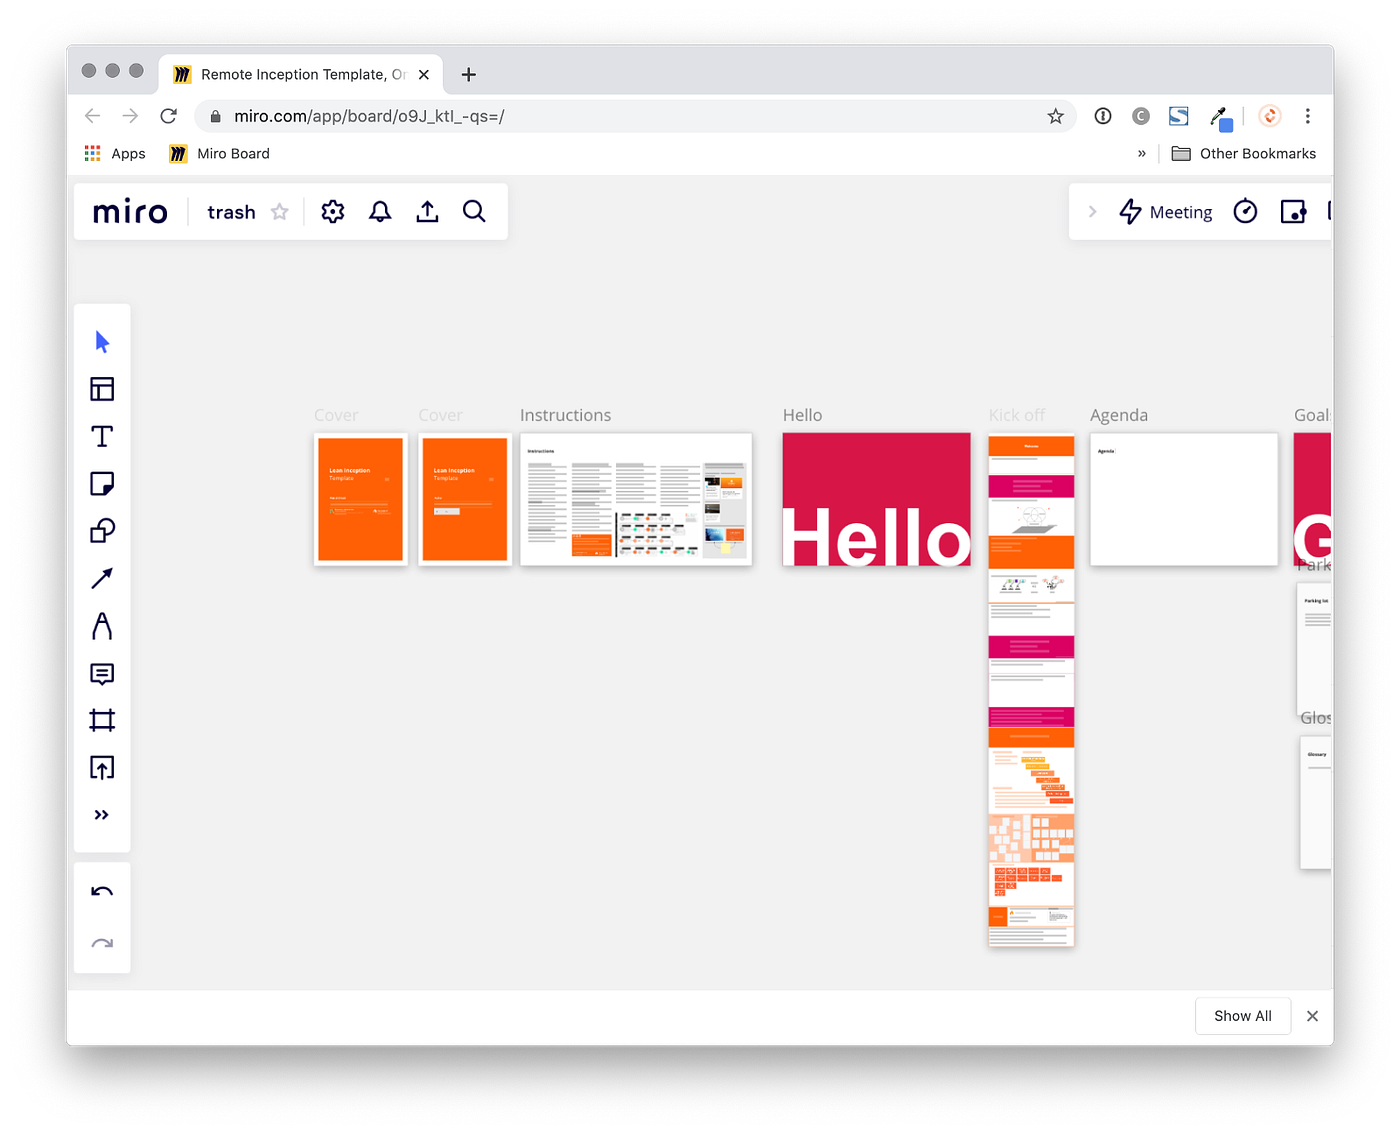Screen dimensions: 1400x1133
Task: Select the connection line arrow tool
Action: pyautogui.click(x=102, y=578)
